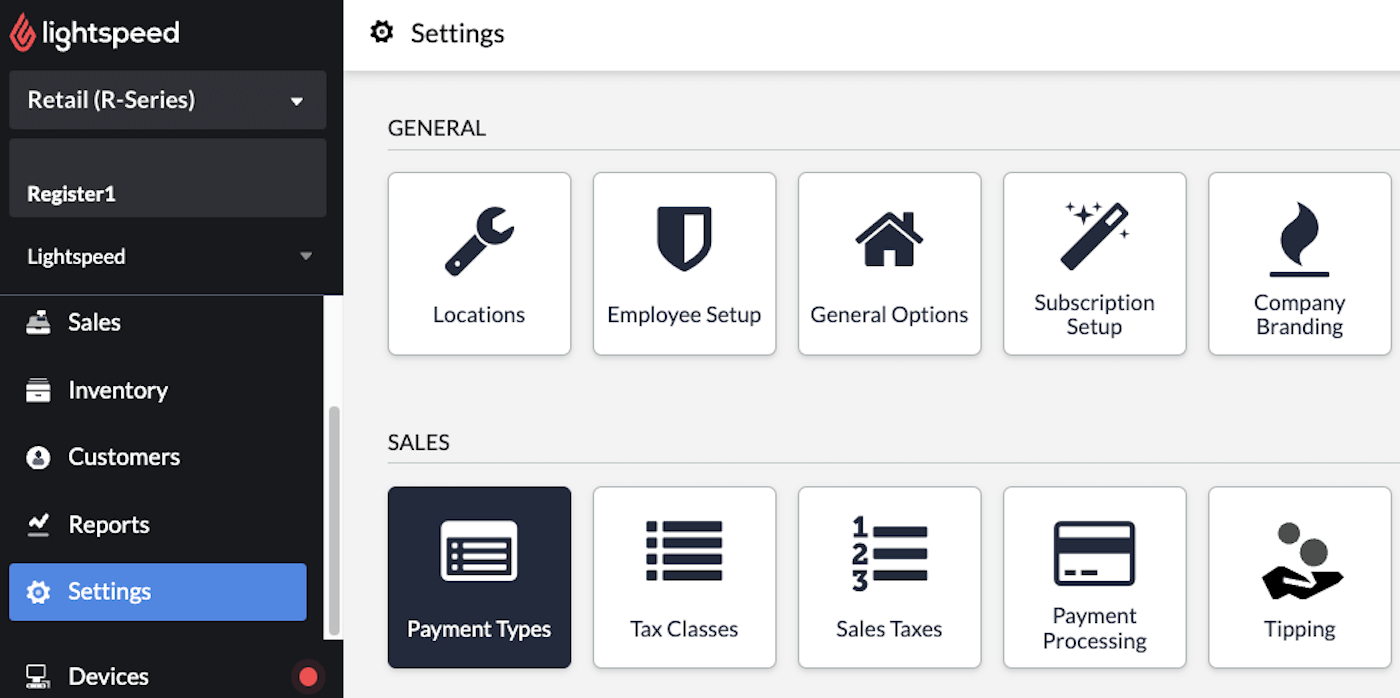Image resolution: width=1400 pixels, height=698 pixels.
Task: Navigate to Customers section
Action: 123,457
